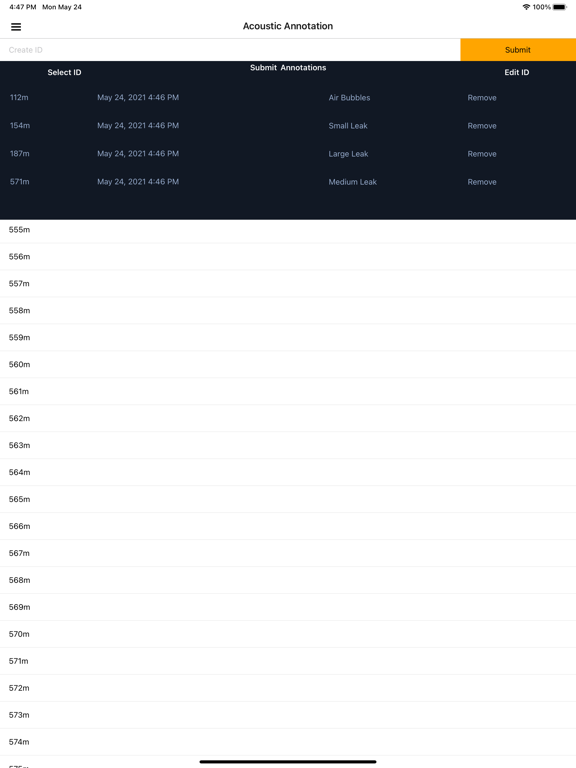Select 571m in the lower ID list
Screen dimensions: 576x768
pos(288,661)
